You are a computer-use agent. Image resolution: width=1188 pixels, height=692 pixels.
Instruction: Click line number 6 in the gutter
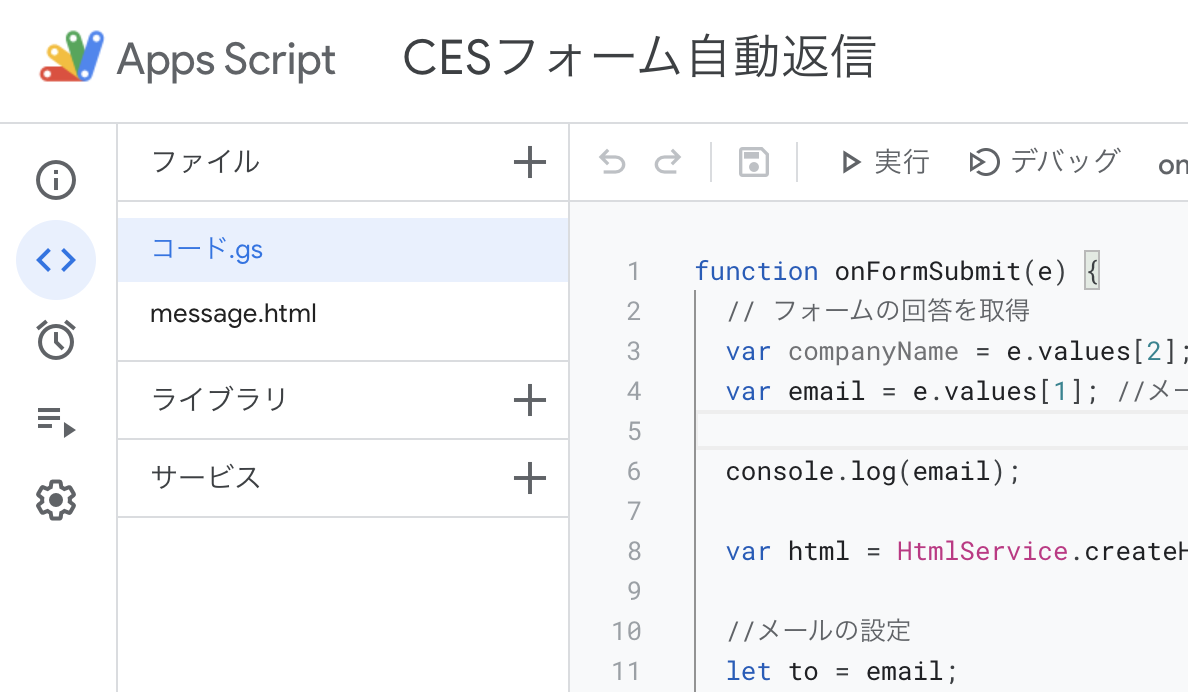tap(634, 470)
